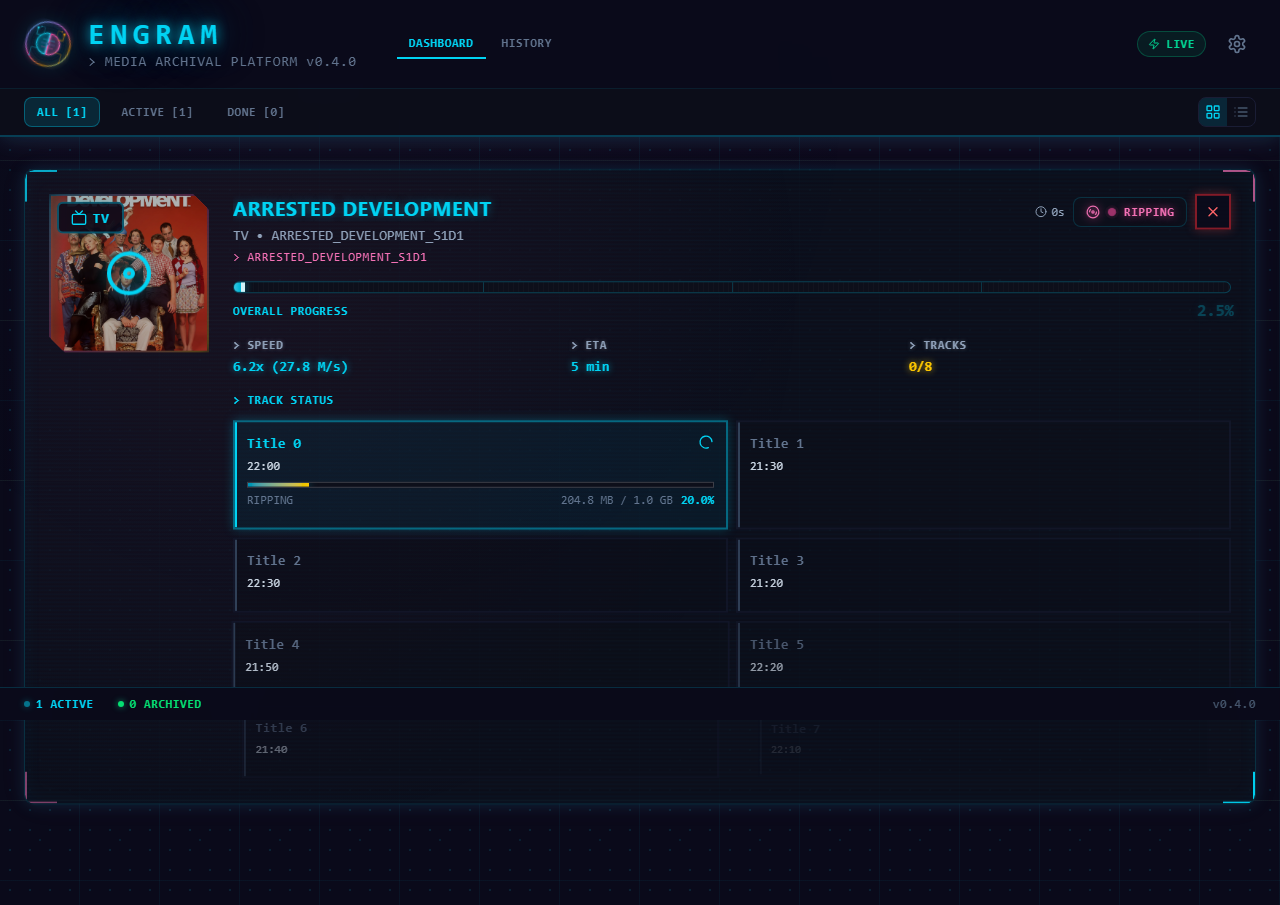Select the Title 3 track card
Viewport: 1280px width, 905px height.
click(984, 575)
